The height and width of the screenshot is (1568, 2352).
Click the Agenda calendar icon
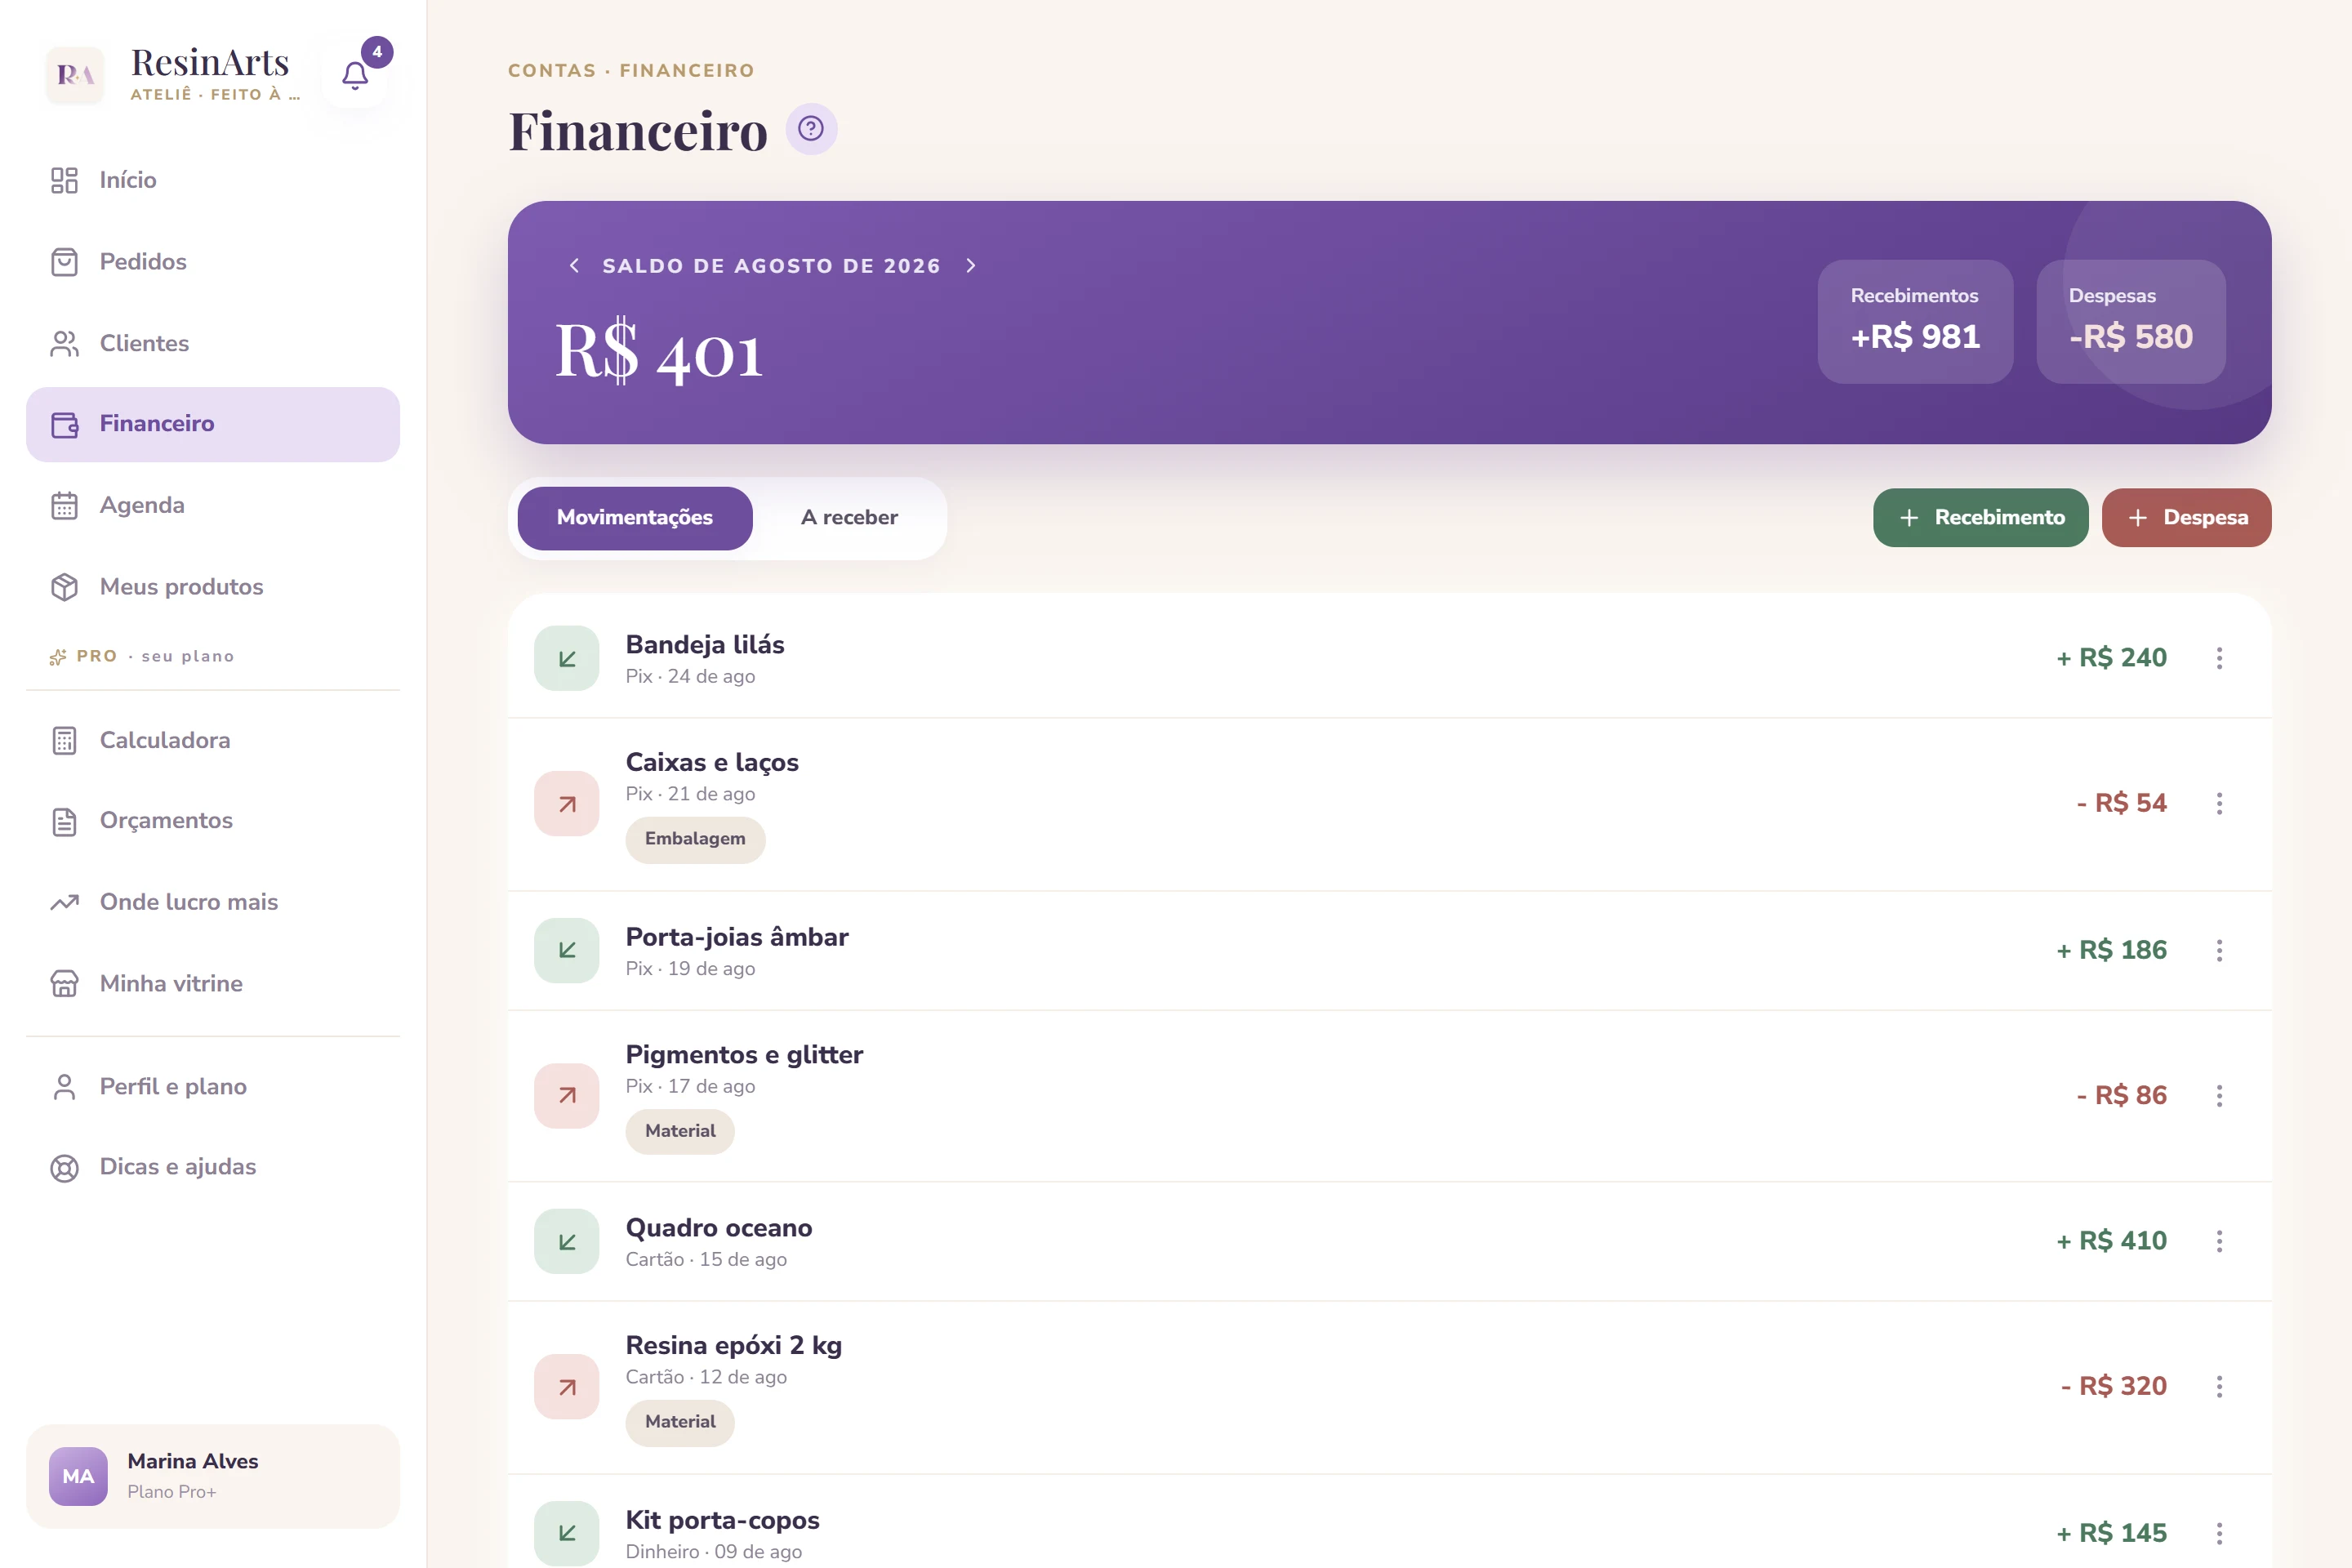point(64,505)
